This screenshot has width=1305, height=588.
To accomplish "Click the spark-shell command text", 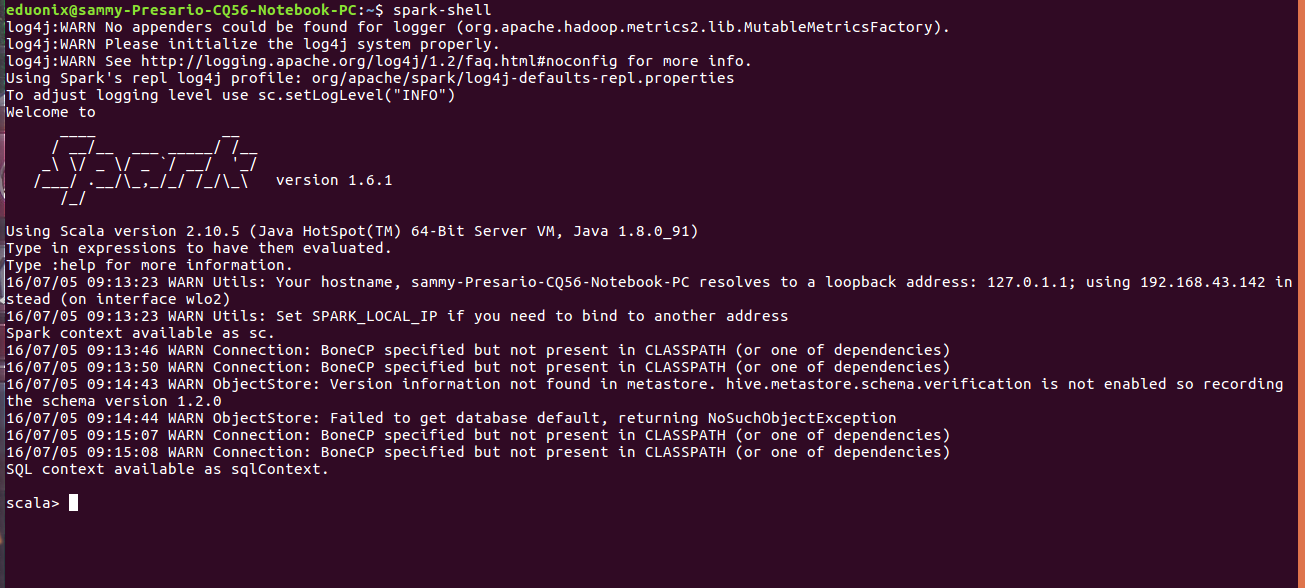I will [x=442, y=10].
